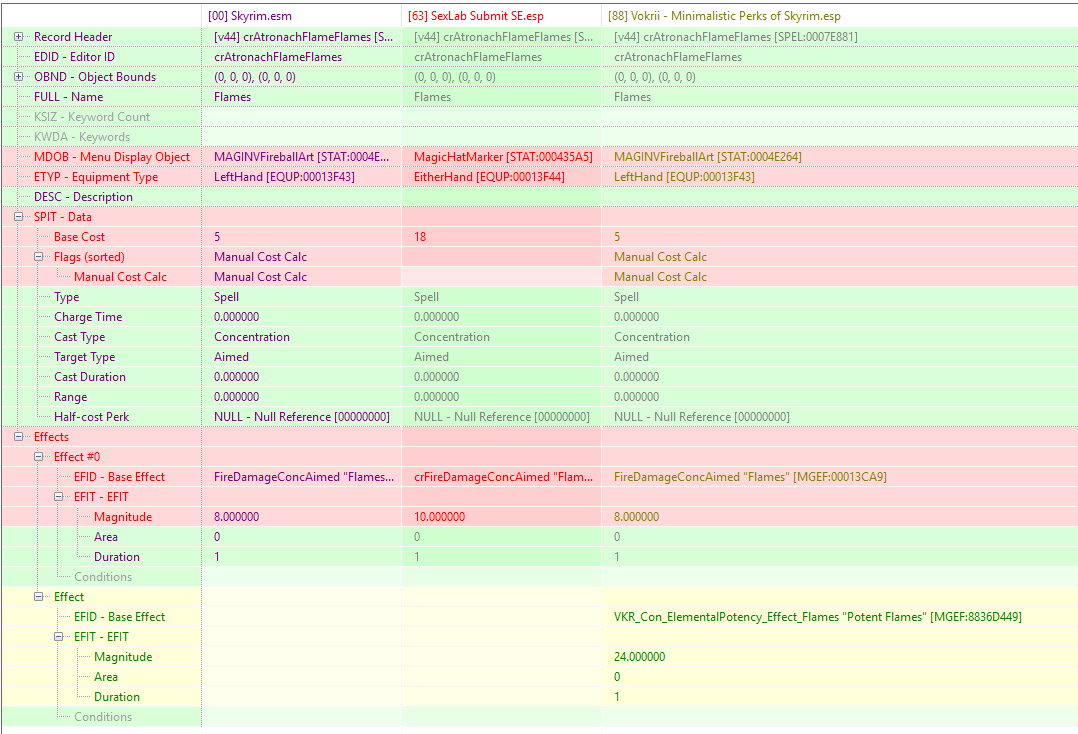Screen dimensions: 1078x734
Task: Select the [88] Vokrii column header
Action: pyautogui.click(x=839, y=16)
